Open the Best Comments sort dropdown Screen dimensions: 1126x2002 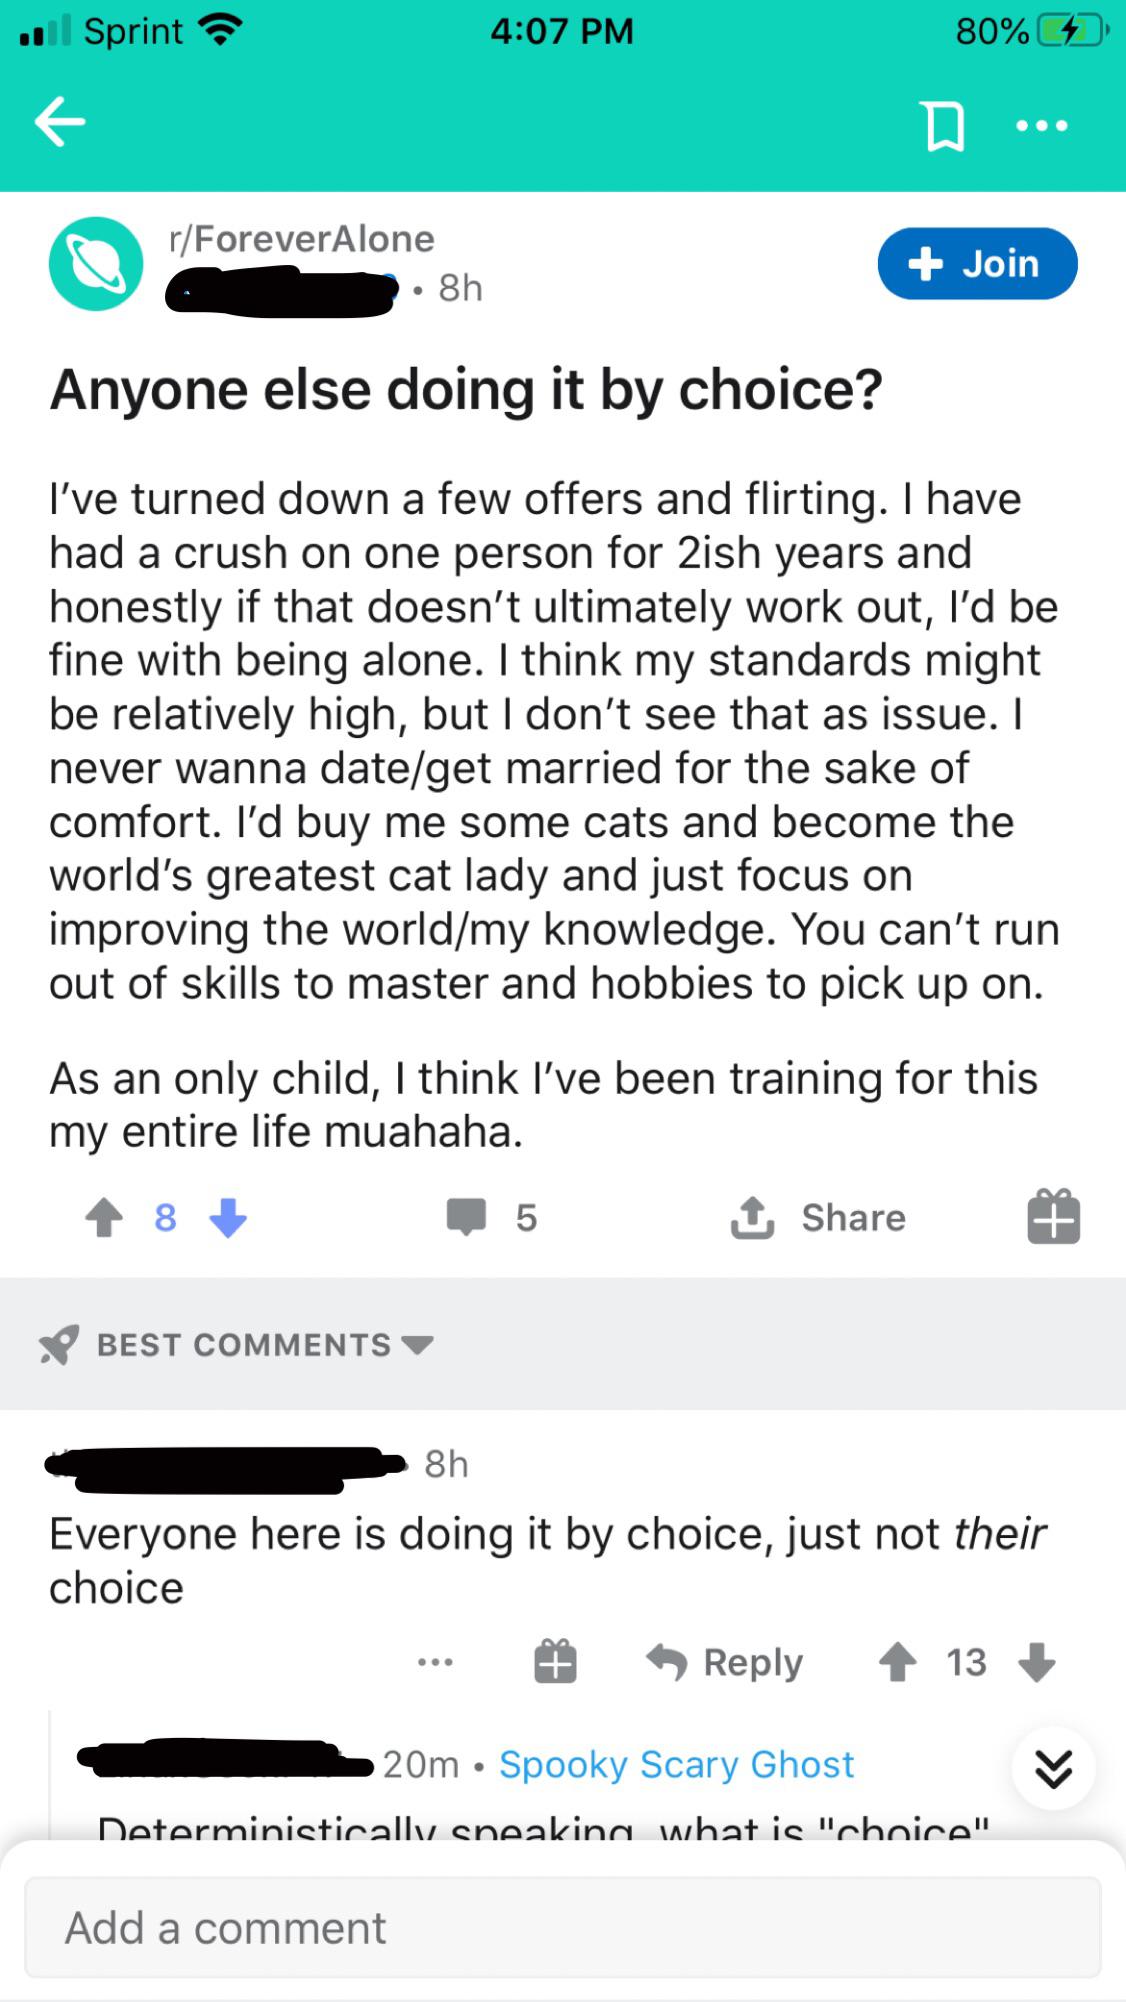point(264,1345)
